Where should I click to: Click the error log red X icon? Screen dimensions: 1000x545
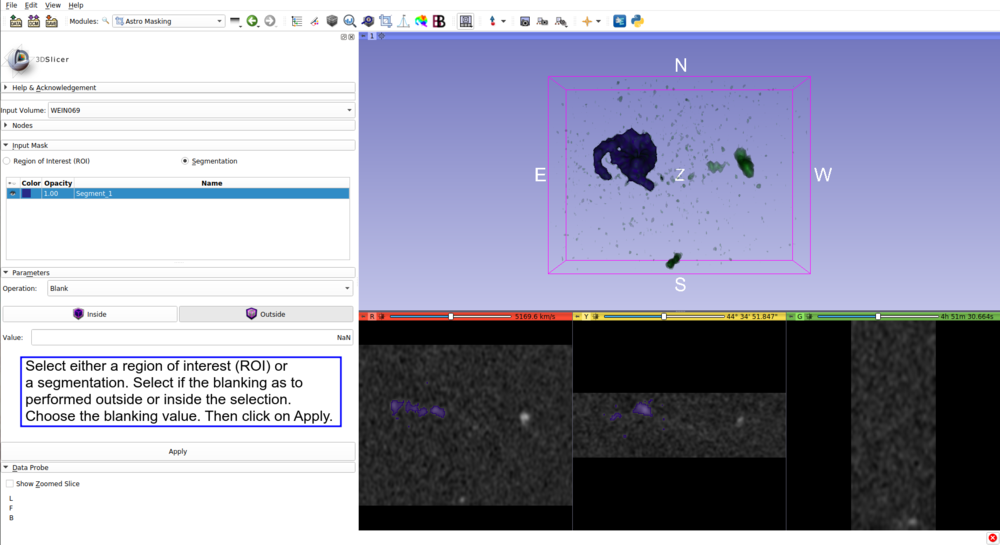(992, 538)
